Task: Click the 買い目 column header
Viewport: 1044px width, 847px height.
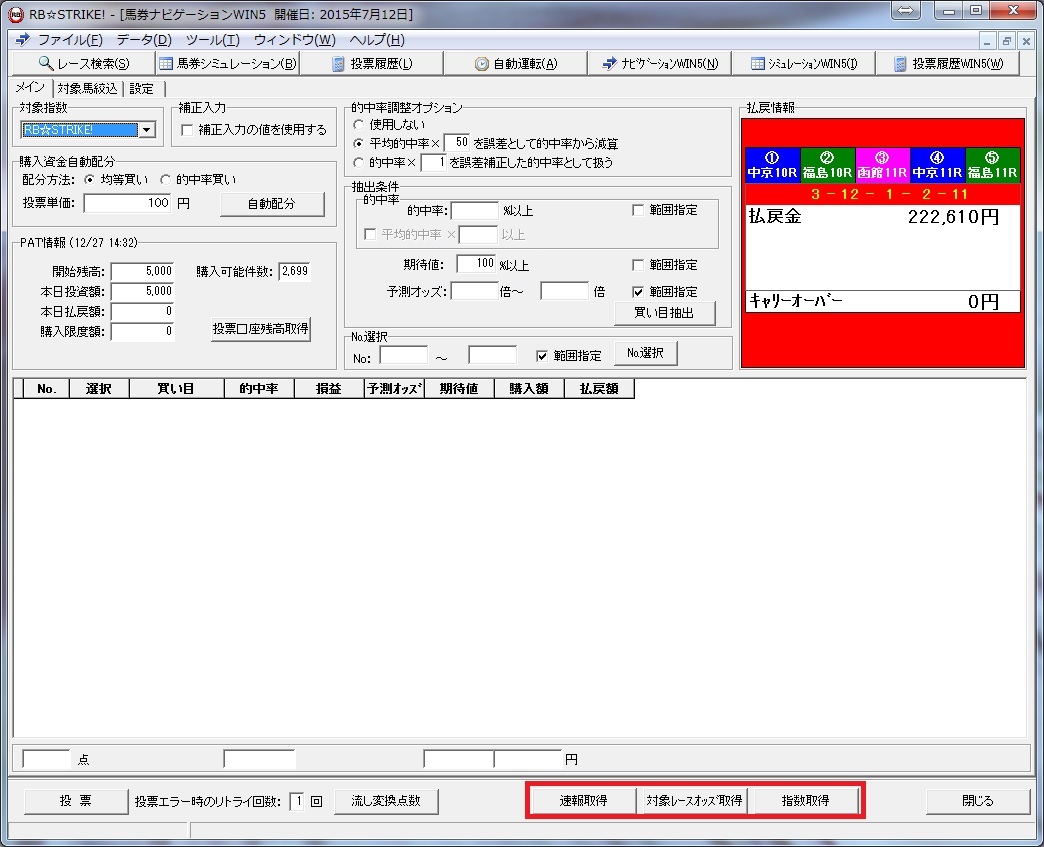Action: point(176,389)
